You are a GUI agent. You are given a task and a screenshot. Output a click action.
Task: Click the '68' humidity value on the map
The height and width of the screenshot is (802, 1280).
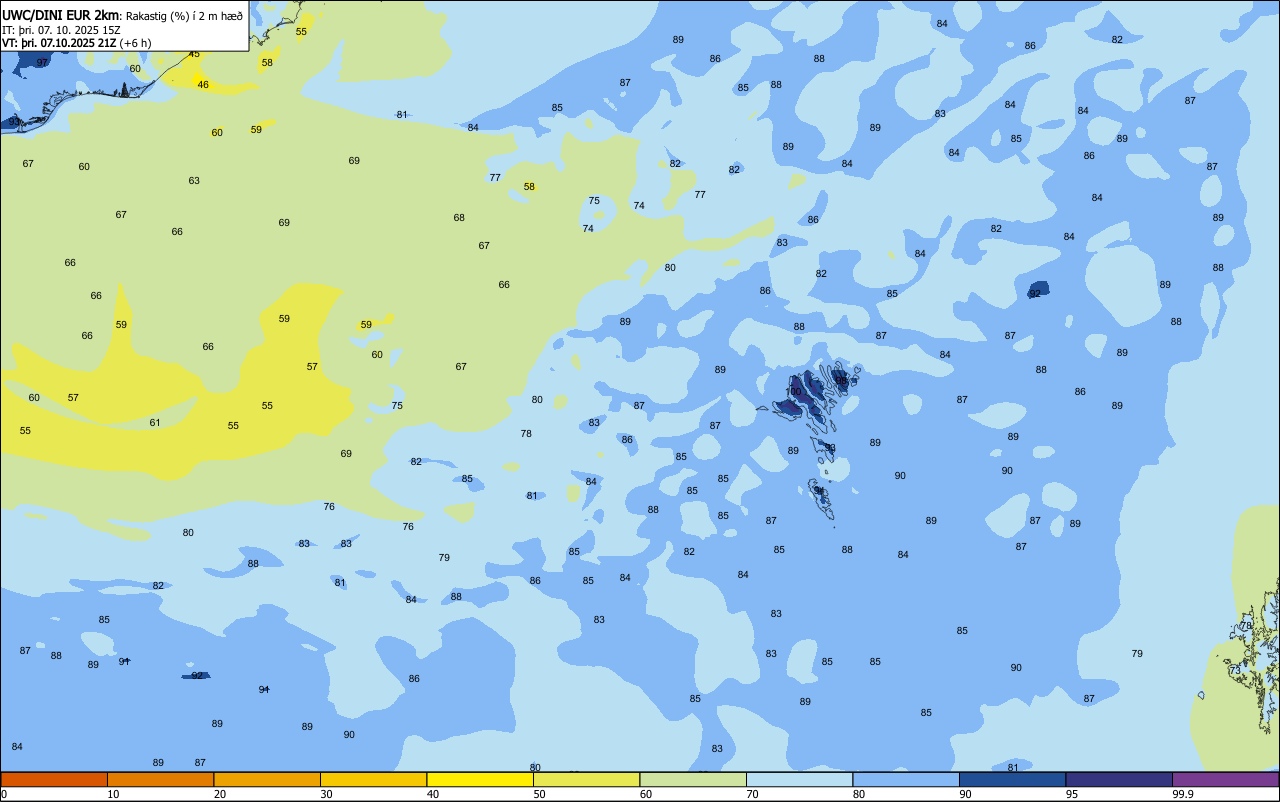[x=459, y=218]
